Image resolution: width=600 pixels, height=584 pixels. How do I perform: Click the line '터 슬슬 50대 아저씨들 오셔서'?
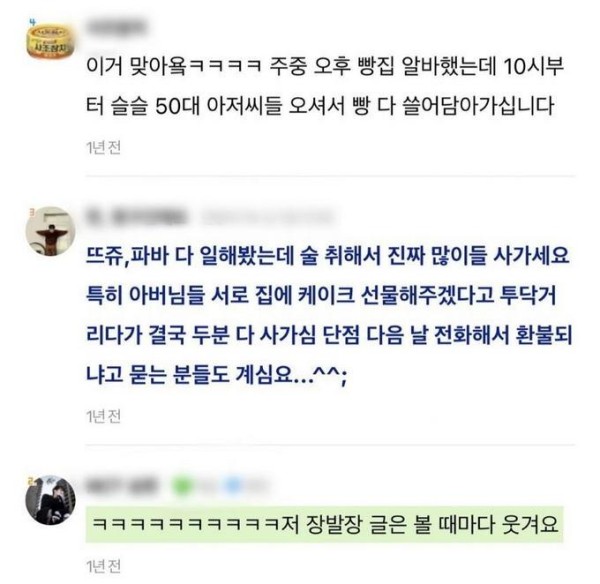(320, 106)
